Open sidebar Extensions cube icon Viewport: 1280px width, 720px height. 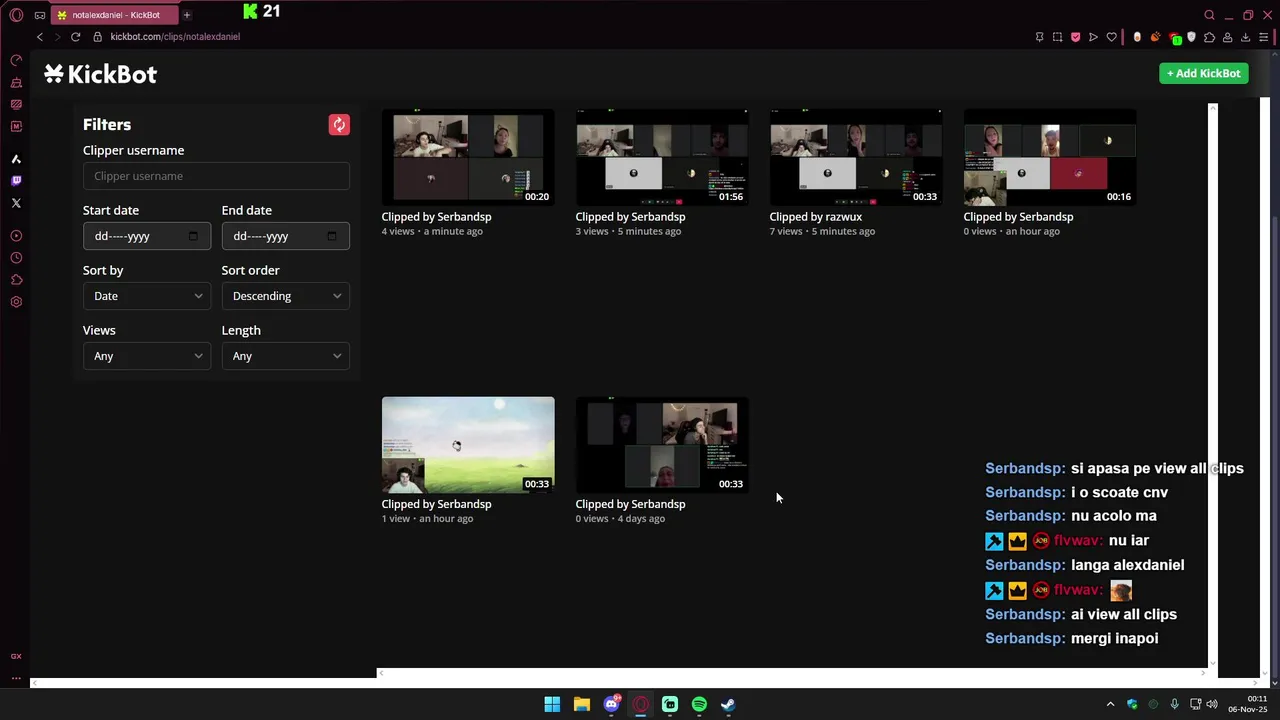pos(16,280)
